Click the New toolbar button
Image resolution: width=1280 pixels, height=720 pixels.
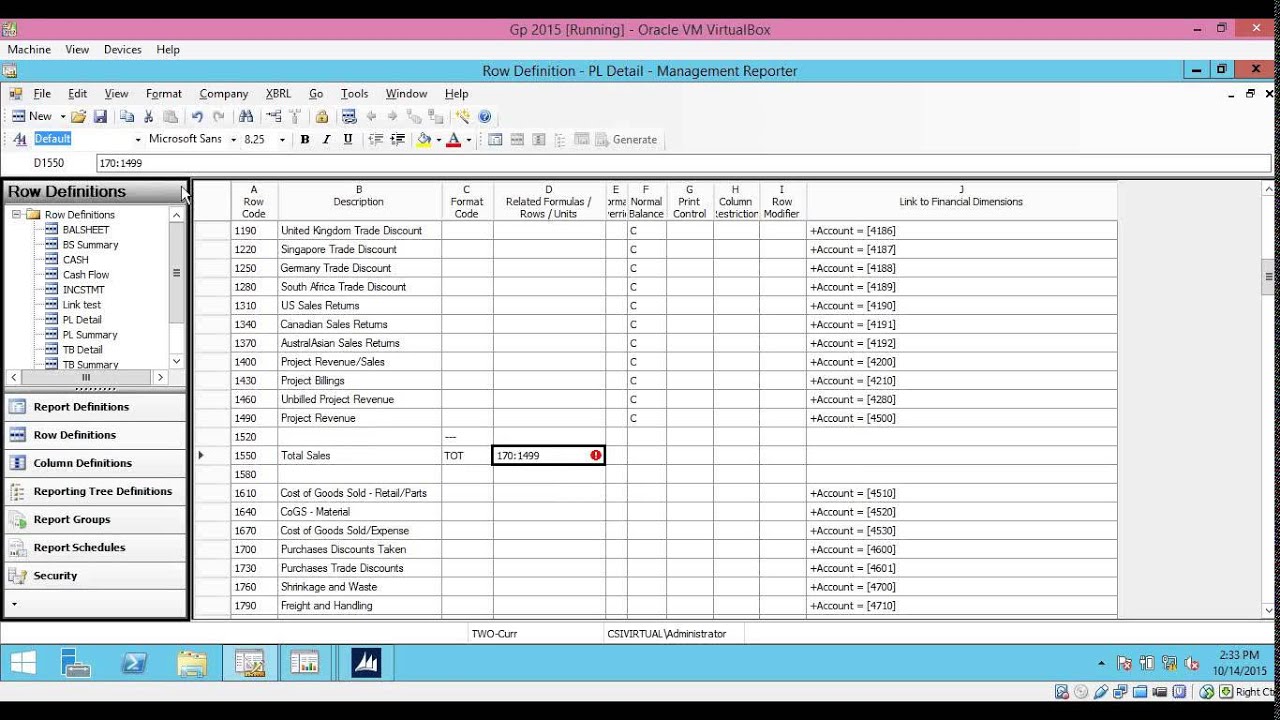tap(32, 117)
